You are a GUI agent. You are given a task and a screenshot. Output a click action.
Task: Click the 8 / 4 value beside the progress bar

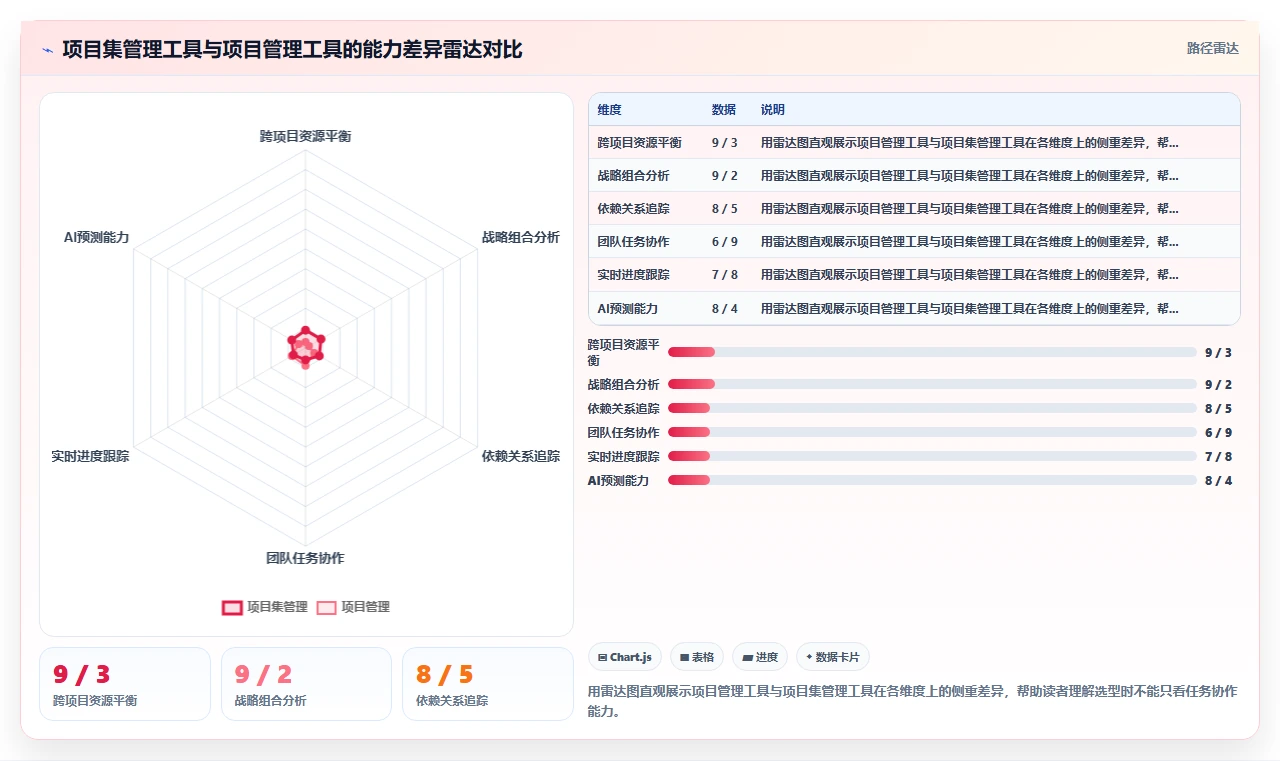pyautogui.click(x=1218, y=480)
